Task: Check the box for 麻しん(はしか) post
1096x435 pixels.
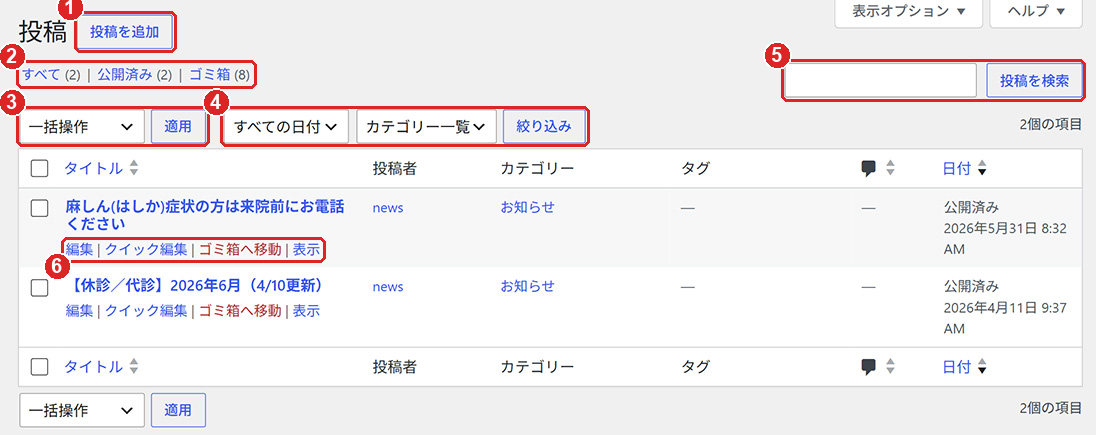Action: pos(40,208)
